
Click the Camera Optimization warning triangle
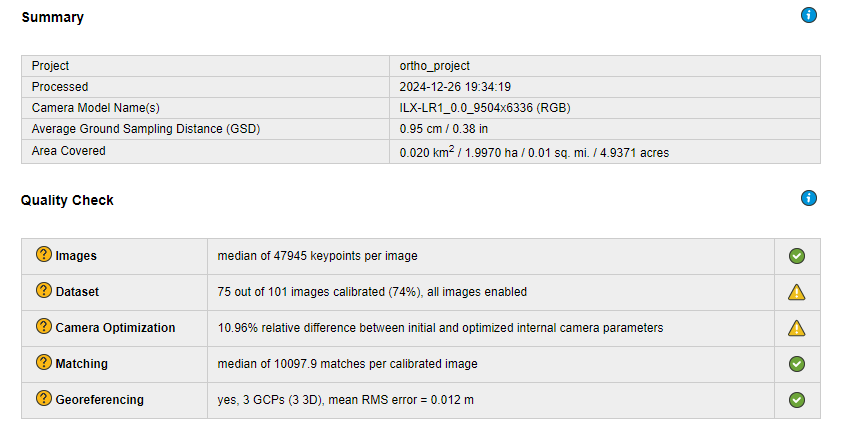pos(797,328)
